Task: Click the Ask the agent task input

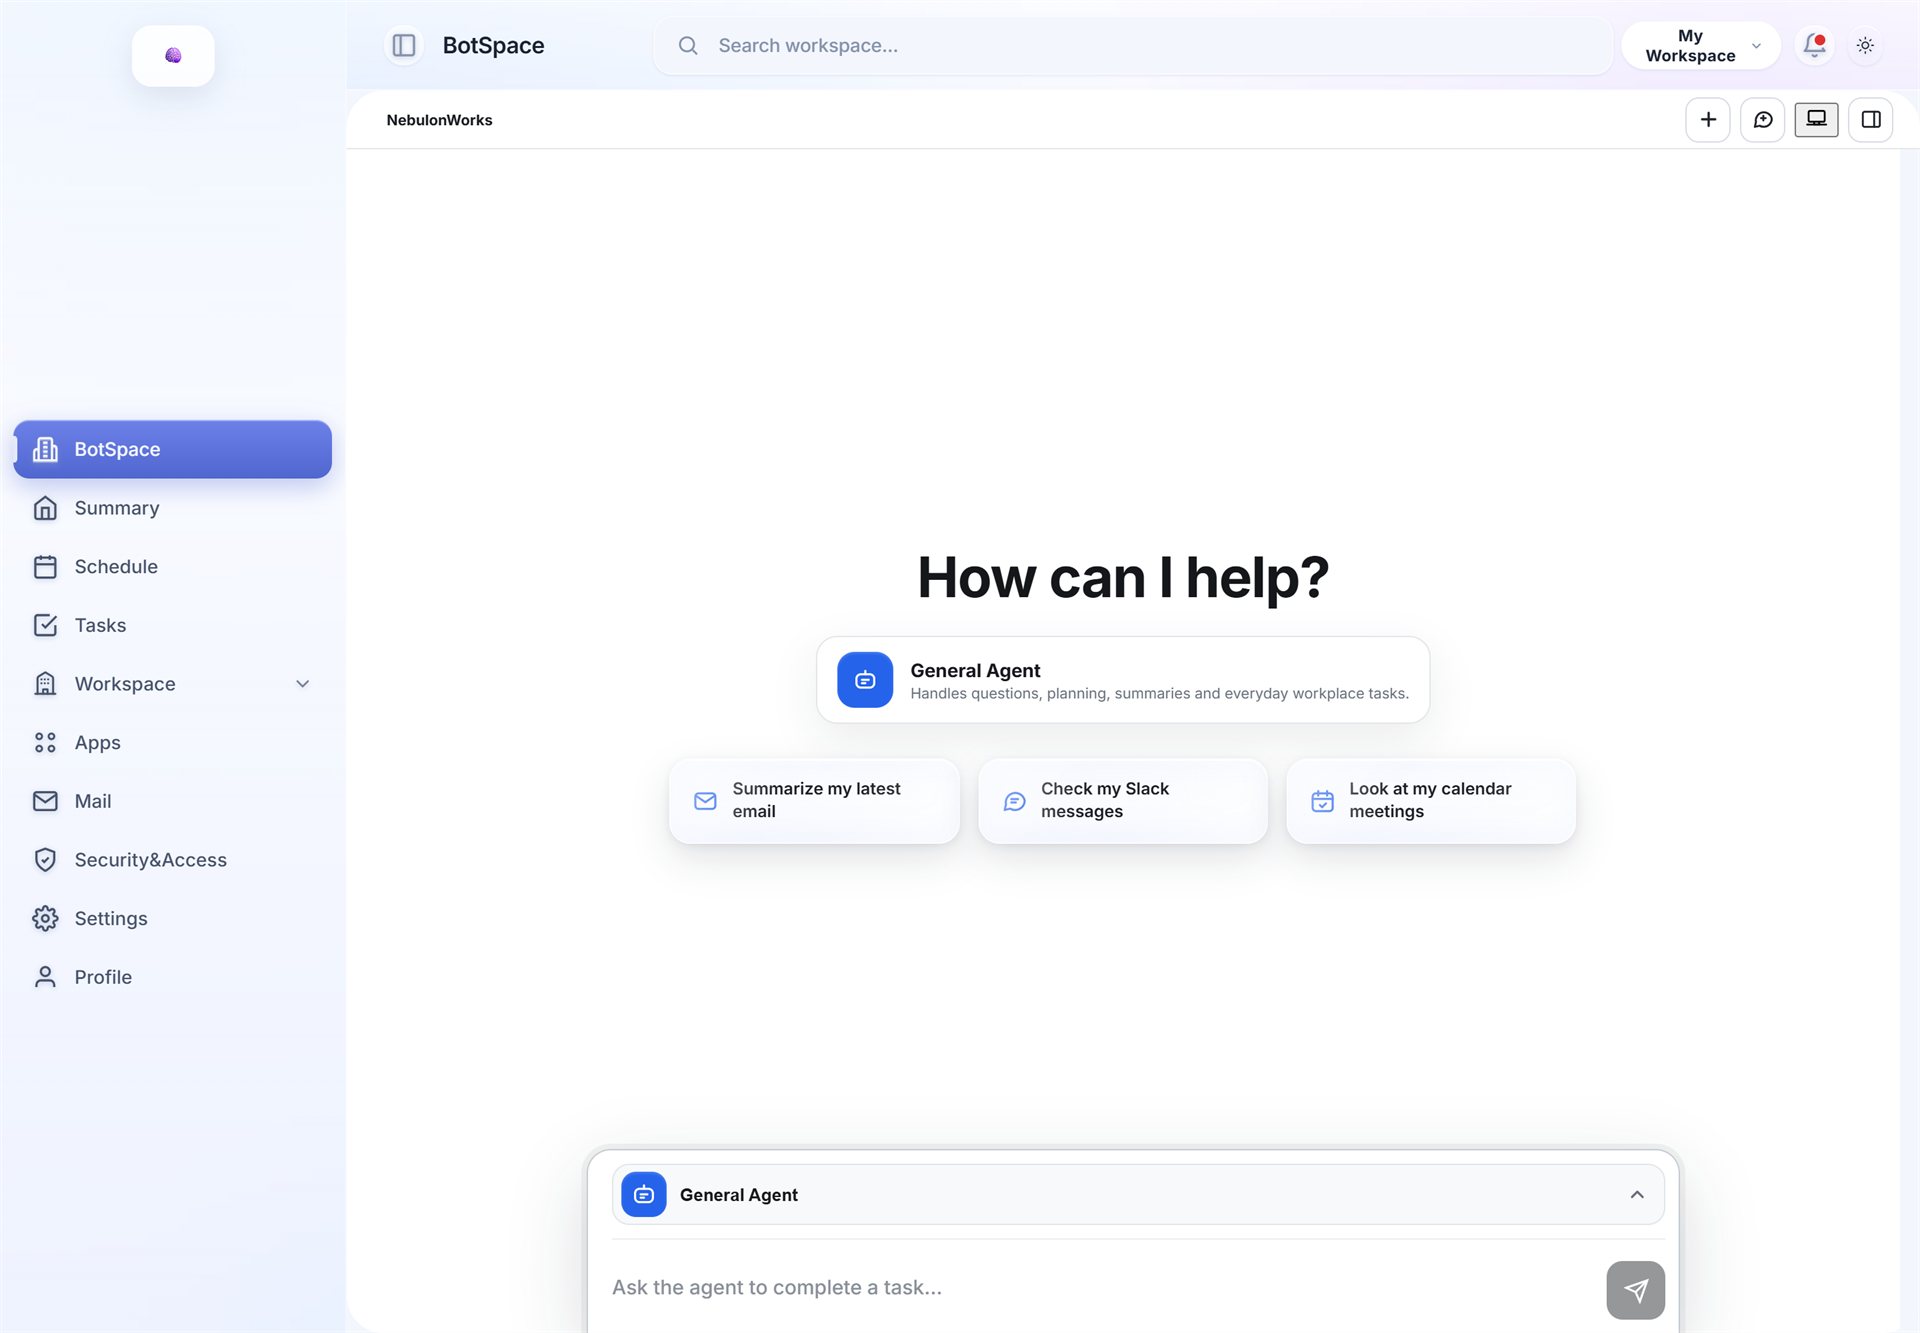Action: pyautogui.click(x=1100, y=1288)
